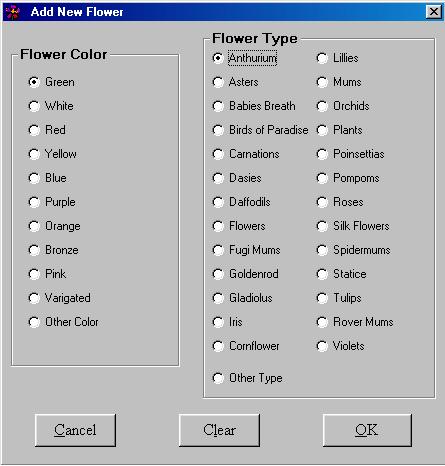Screen dimensions: 445x466
Task: Click the flower icon in title bar
Action: (x=13, y=12)
